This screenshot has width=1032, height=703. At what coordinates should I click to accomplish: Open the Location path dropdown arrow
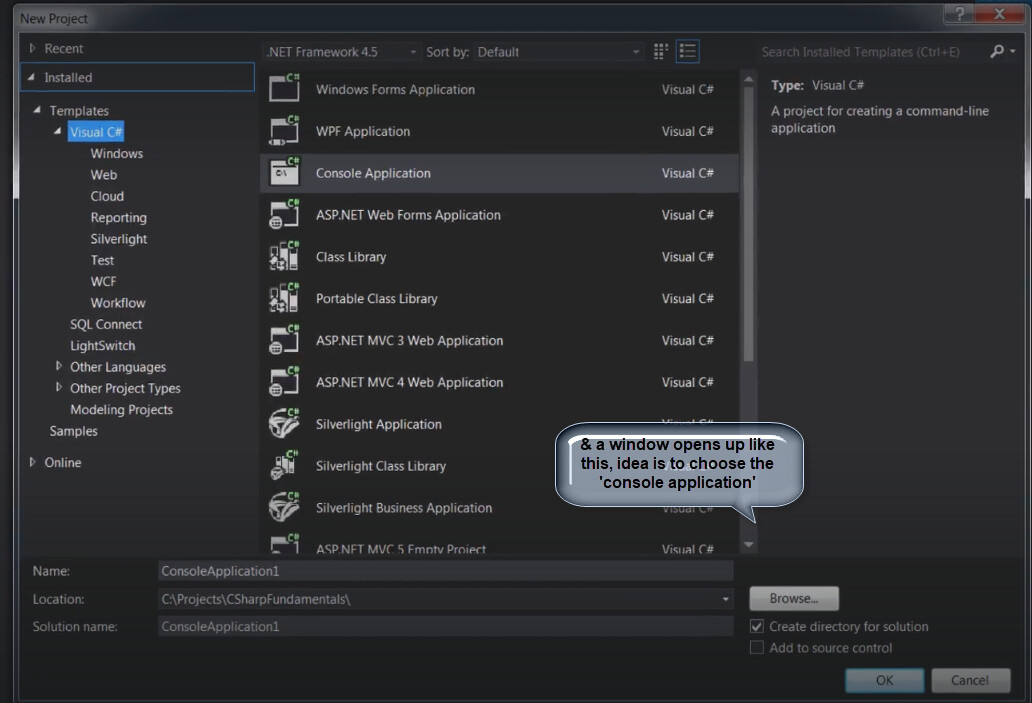point(725,599)
